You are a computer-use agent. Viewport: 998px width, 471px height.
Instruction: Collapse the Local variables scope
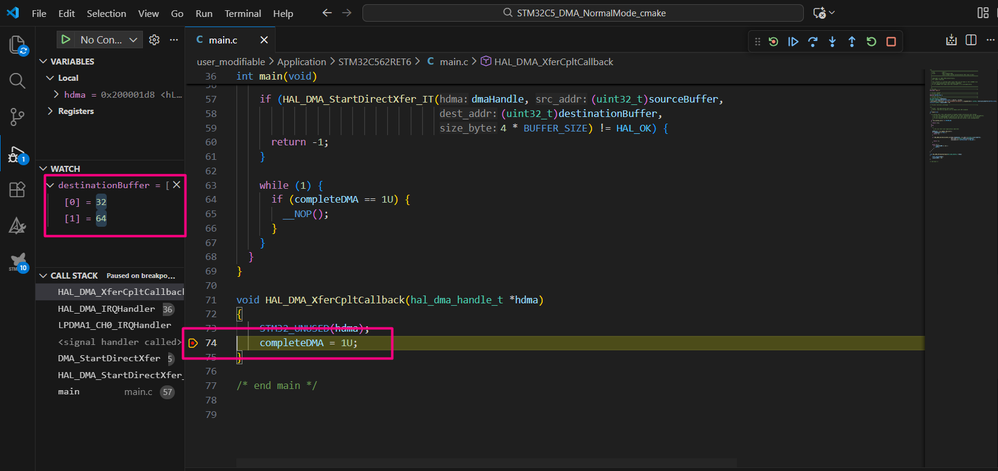pos(51,78)
